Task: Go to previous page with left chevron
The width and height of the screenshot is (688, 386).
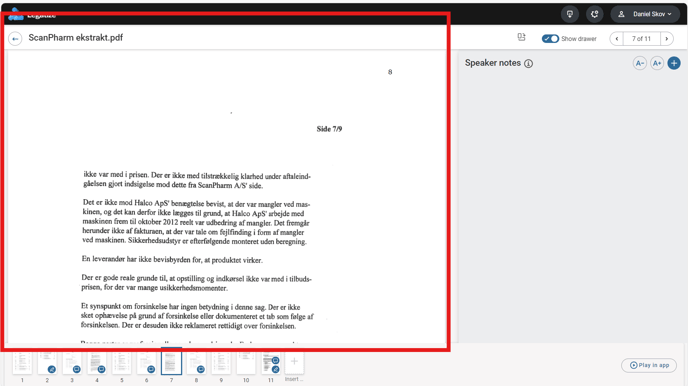Action: [616, 39]
